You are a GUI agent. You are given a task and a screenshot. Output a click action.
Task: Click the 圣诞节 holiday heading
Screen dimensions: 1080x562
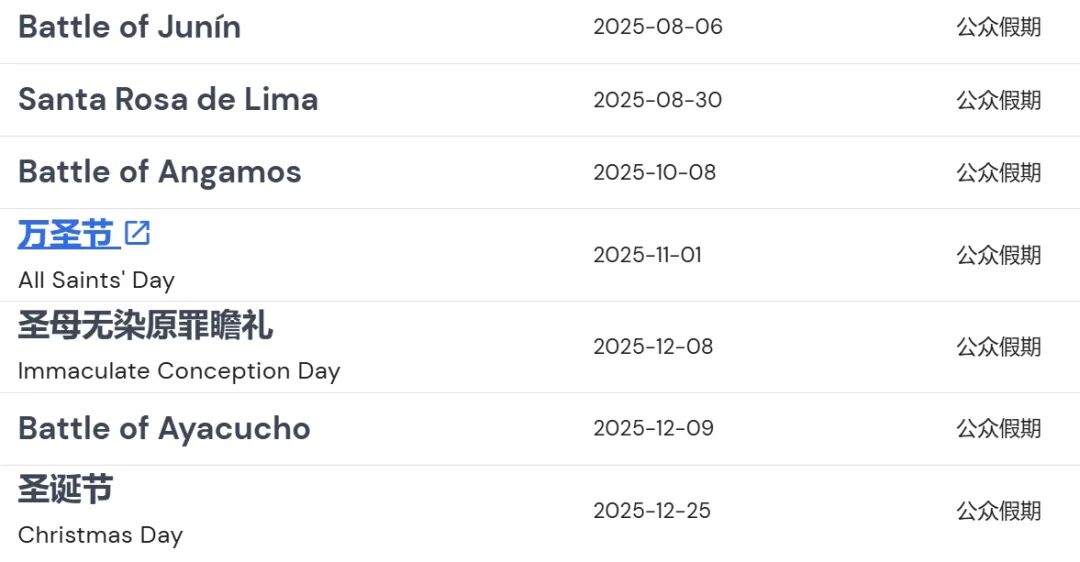65,489
